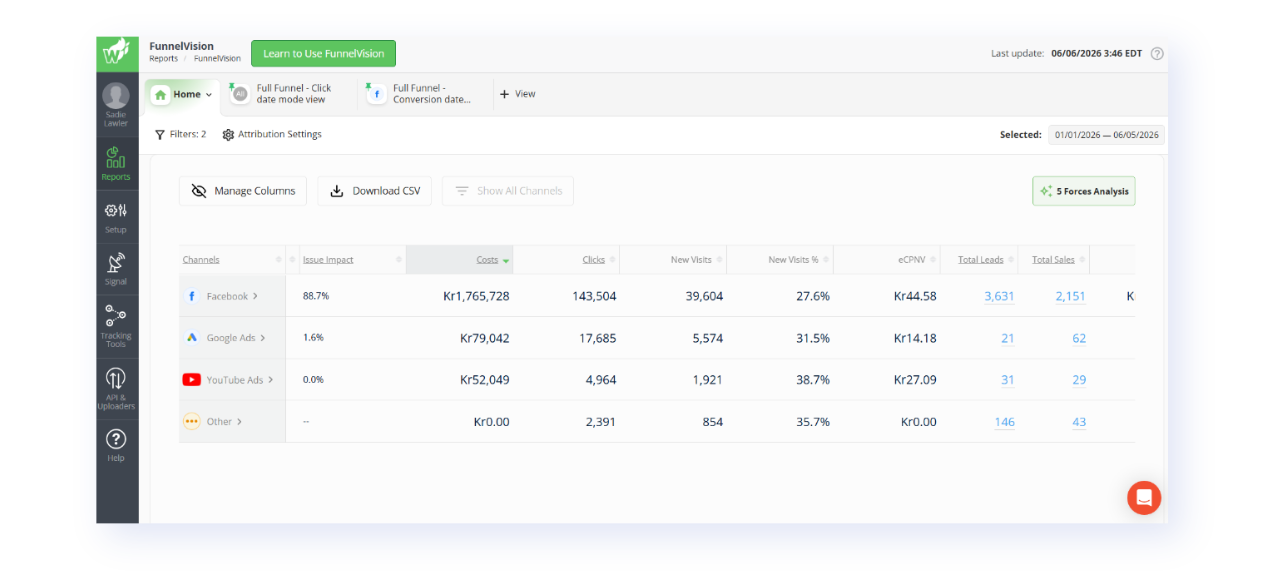Click the Facebook channel icon
1288x585 pixels.
192,296
